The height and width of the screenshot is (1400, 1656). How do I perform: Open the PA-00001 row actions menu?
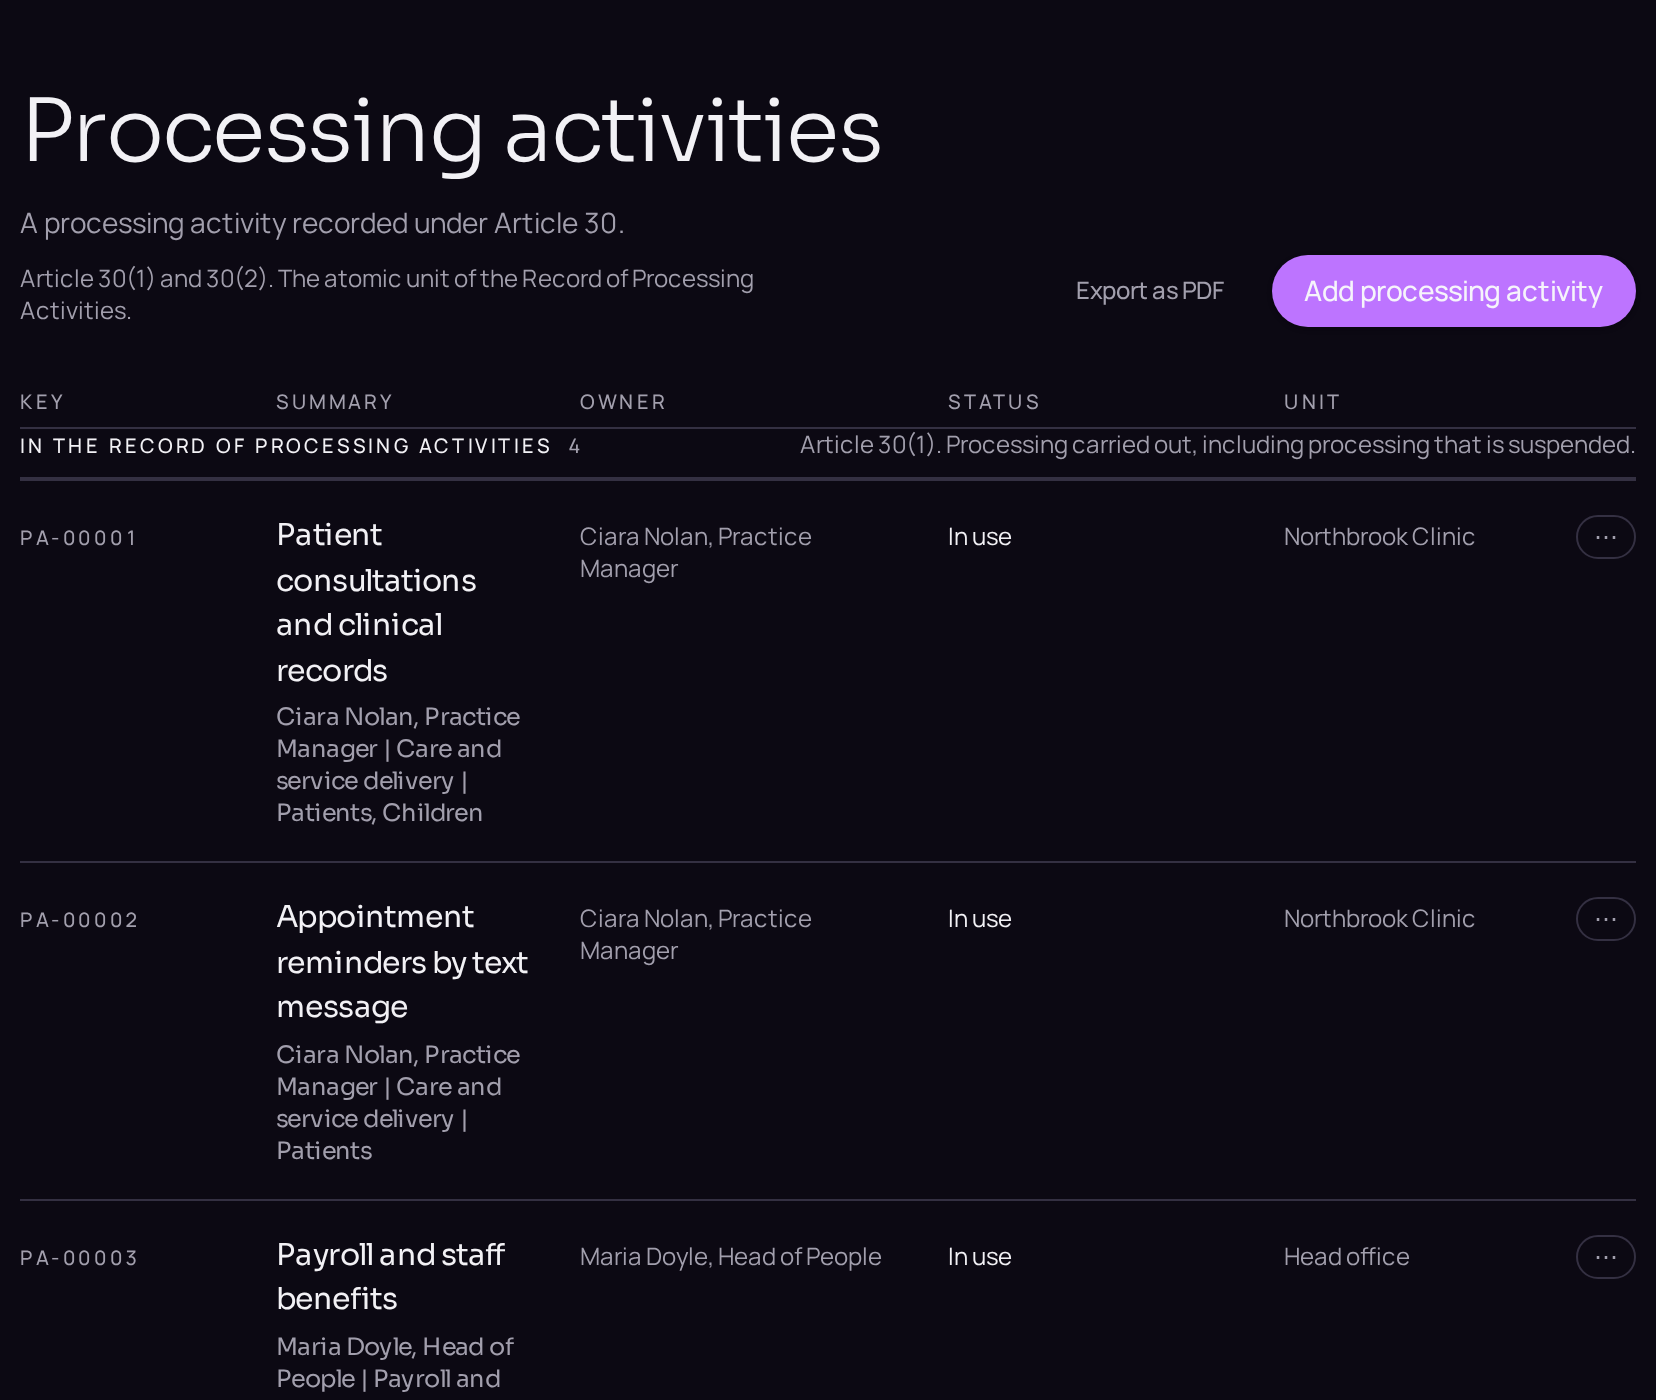[x=1605, y=537]
